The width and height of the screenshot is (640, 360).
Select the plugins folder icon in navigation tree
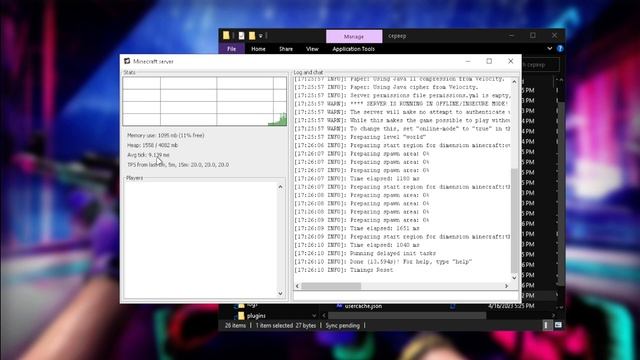point(241,316)
